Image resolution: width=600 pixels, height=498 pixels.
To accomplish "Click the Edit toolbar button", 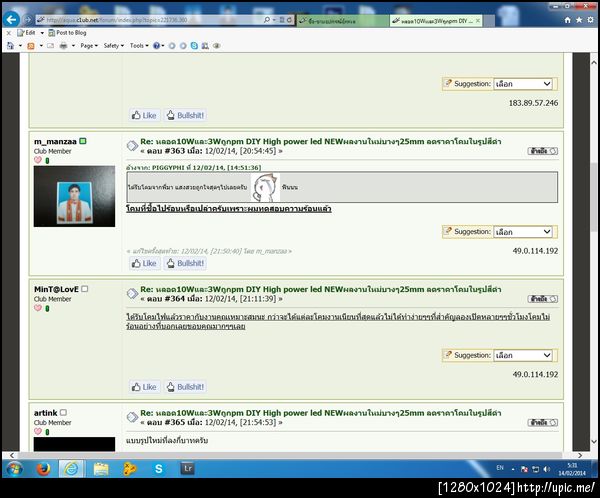I will (x=26, y=33).
